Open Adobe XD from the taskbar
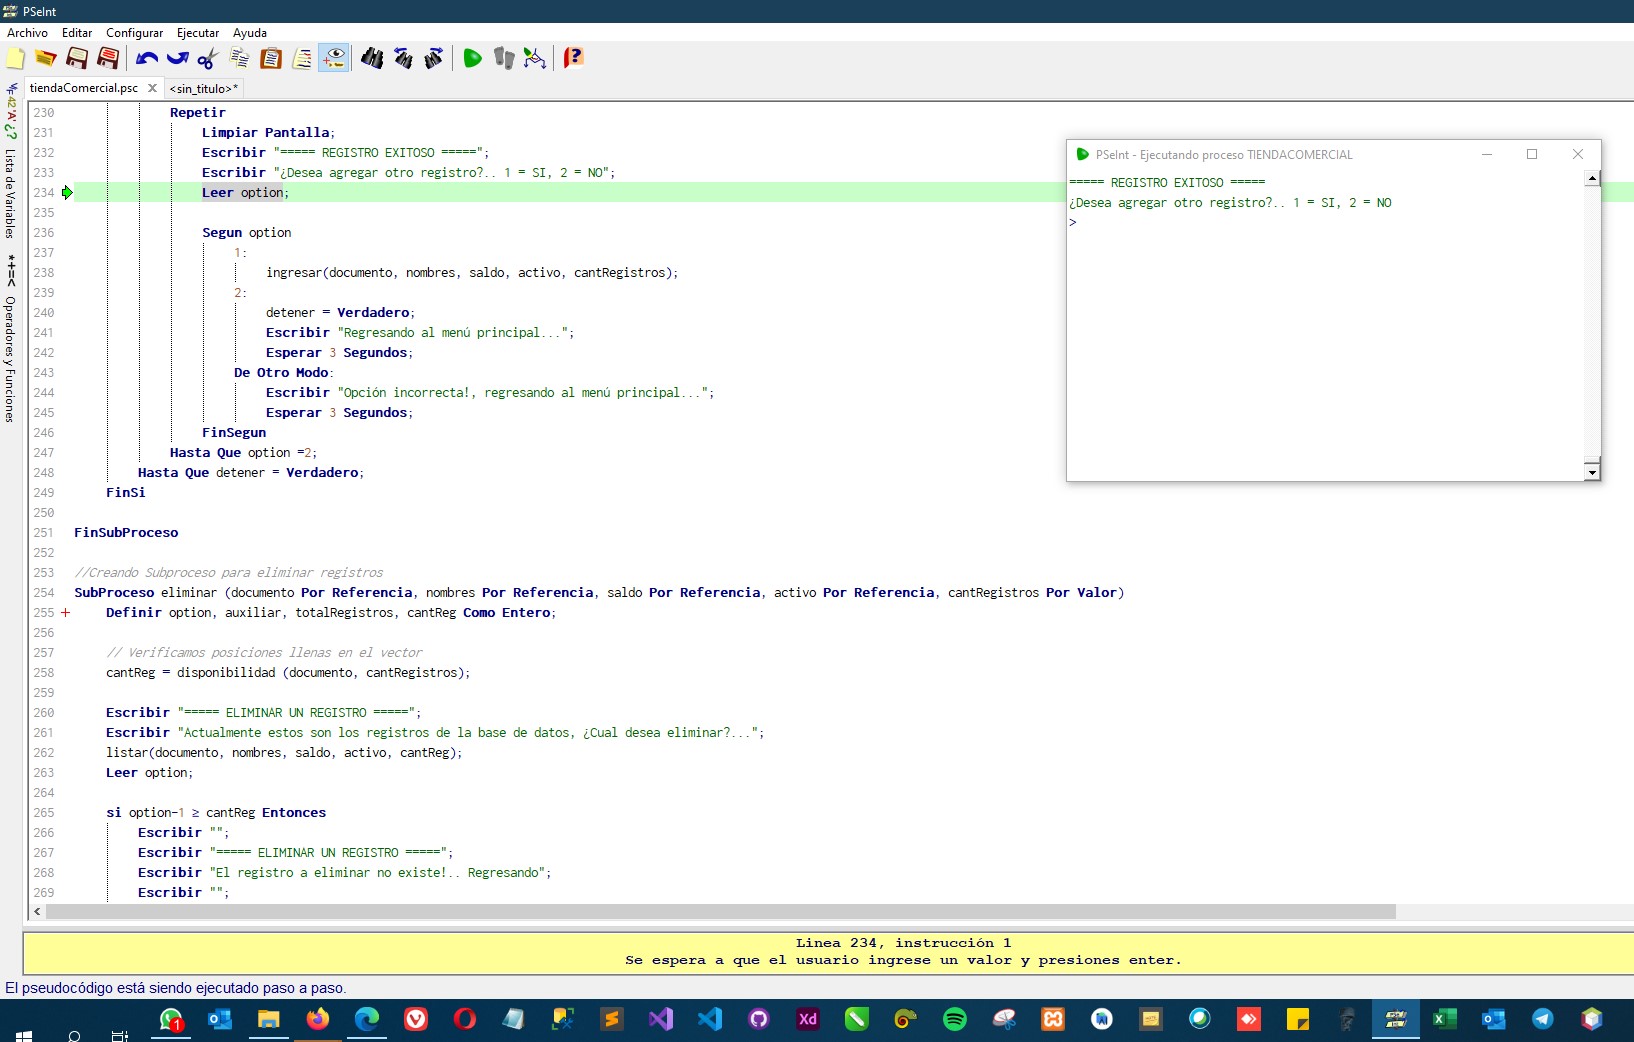This screenshot has height=1042, width=1634. click(808, 1019)
